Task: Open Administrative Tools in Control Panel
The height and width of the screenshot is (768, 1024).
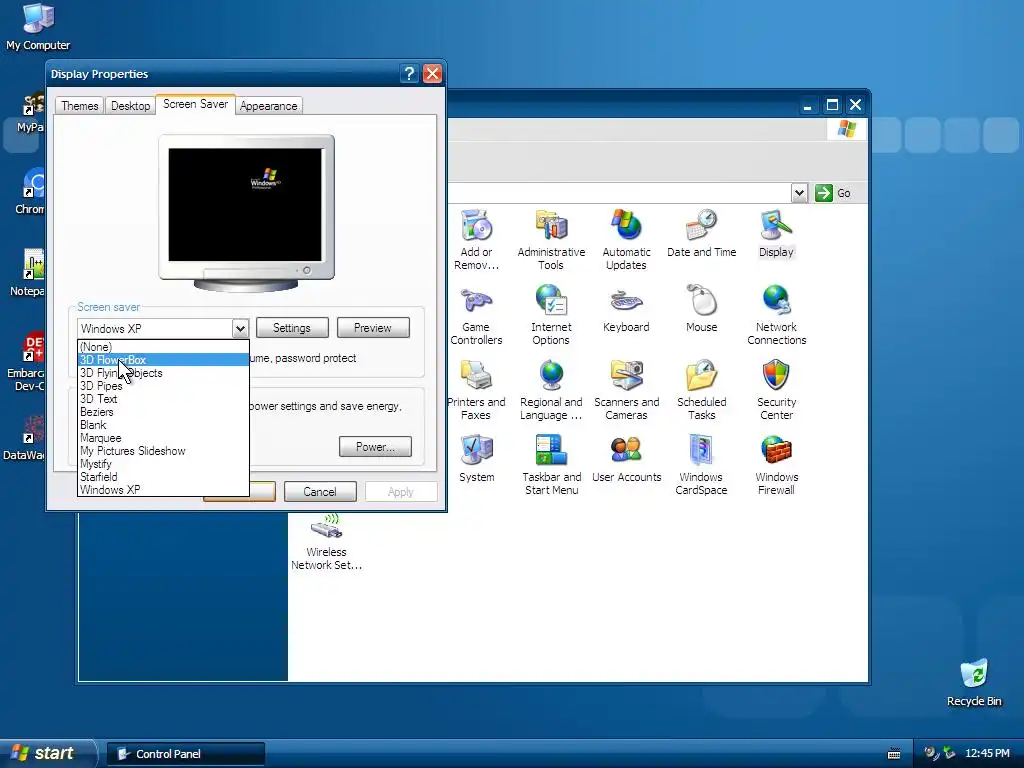Action: (551, 239)
